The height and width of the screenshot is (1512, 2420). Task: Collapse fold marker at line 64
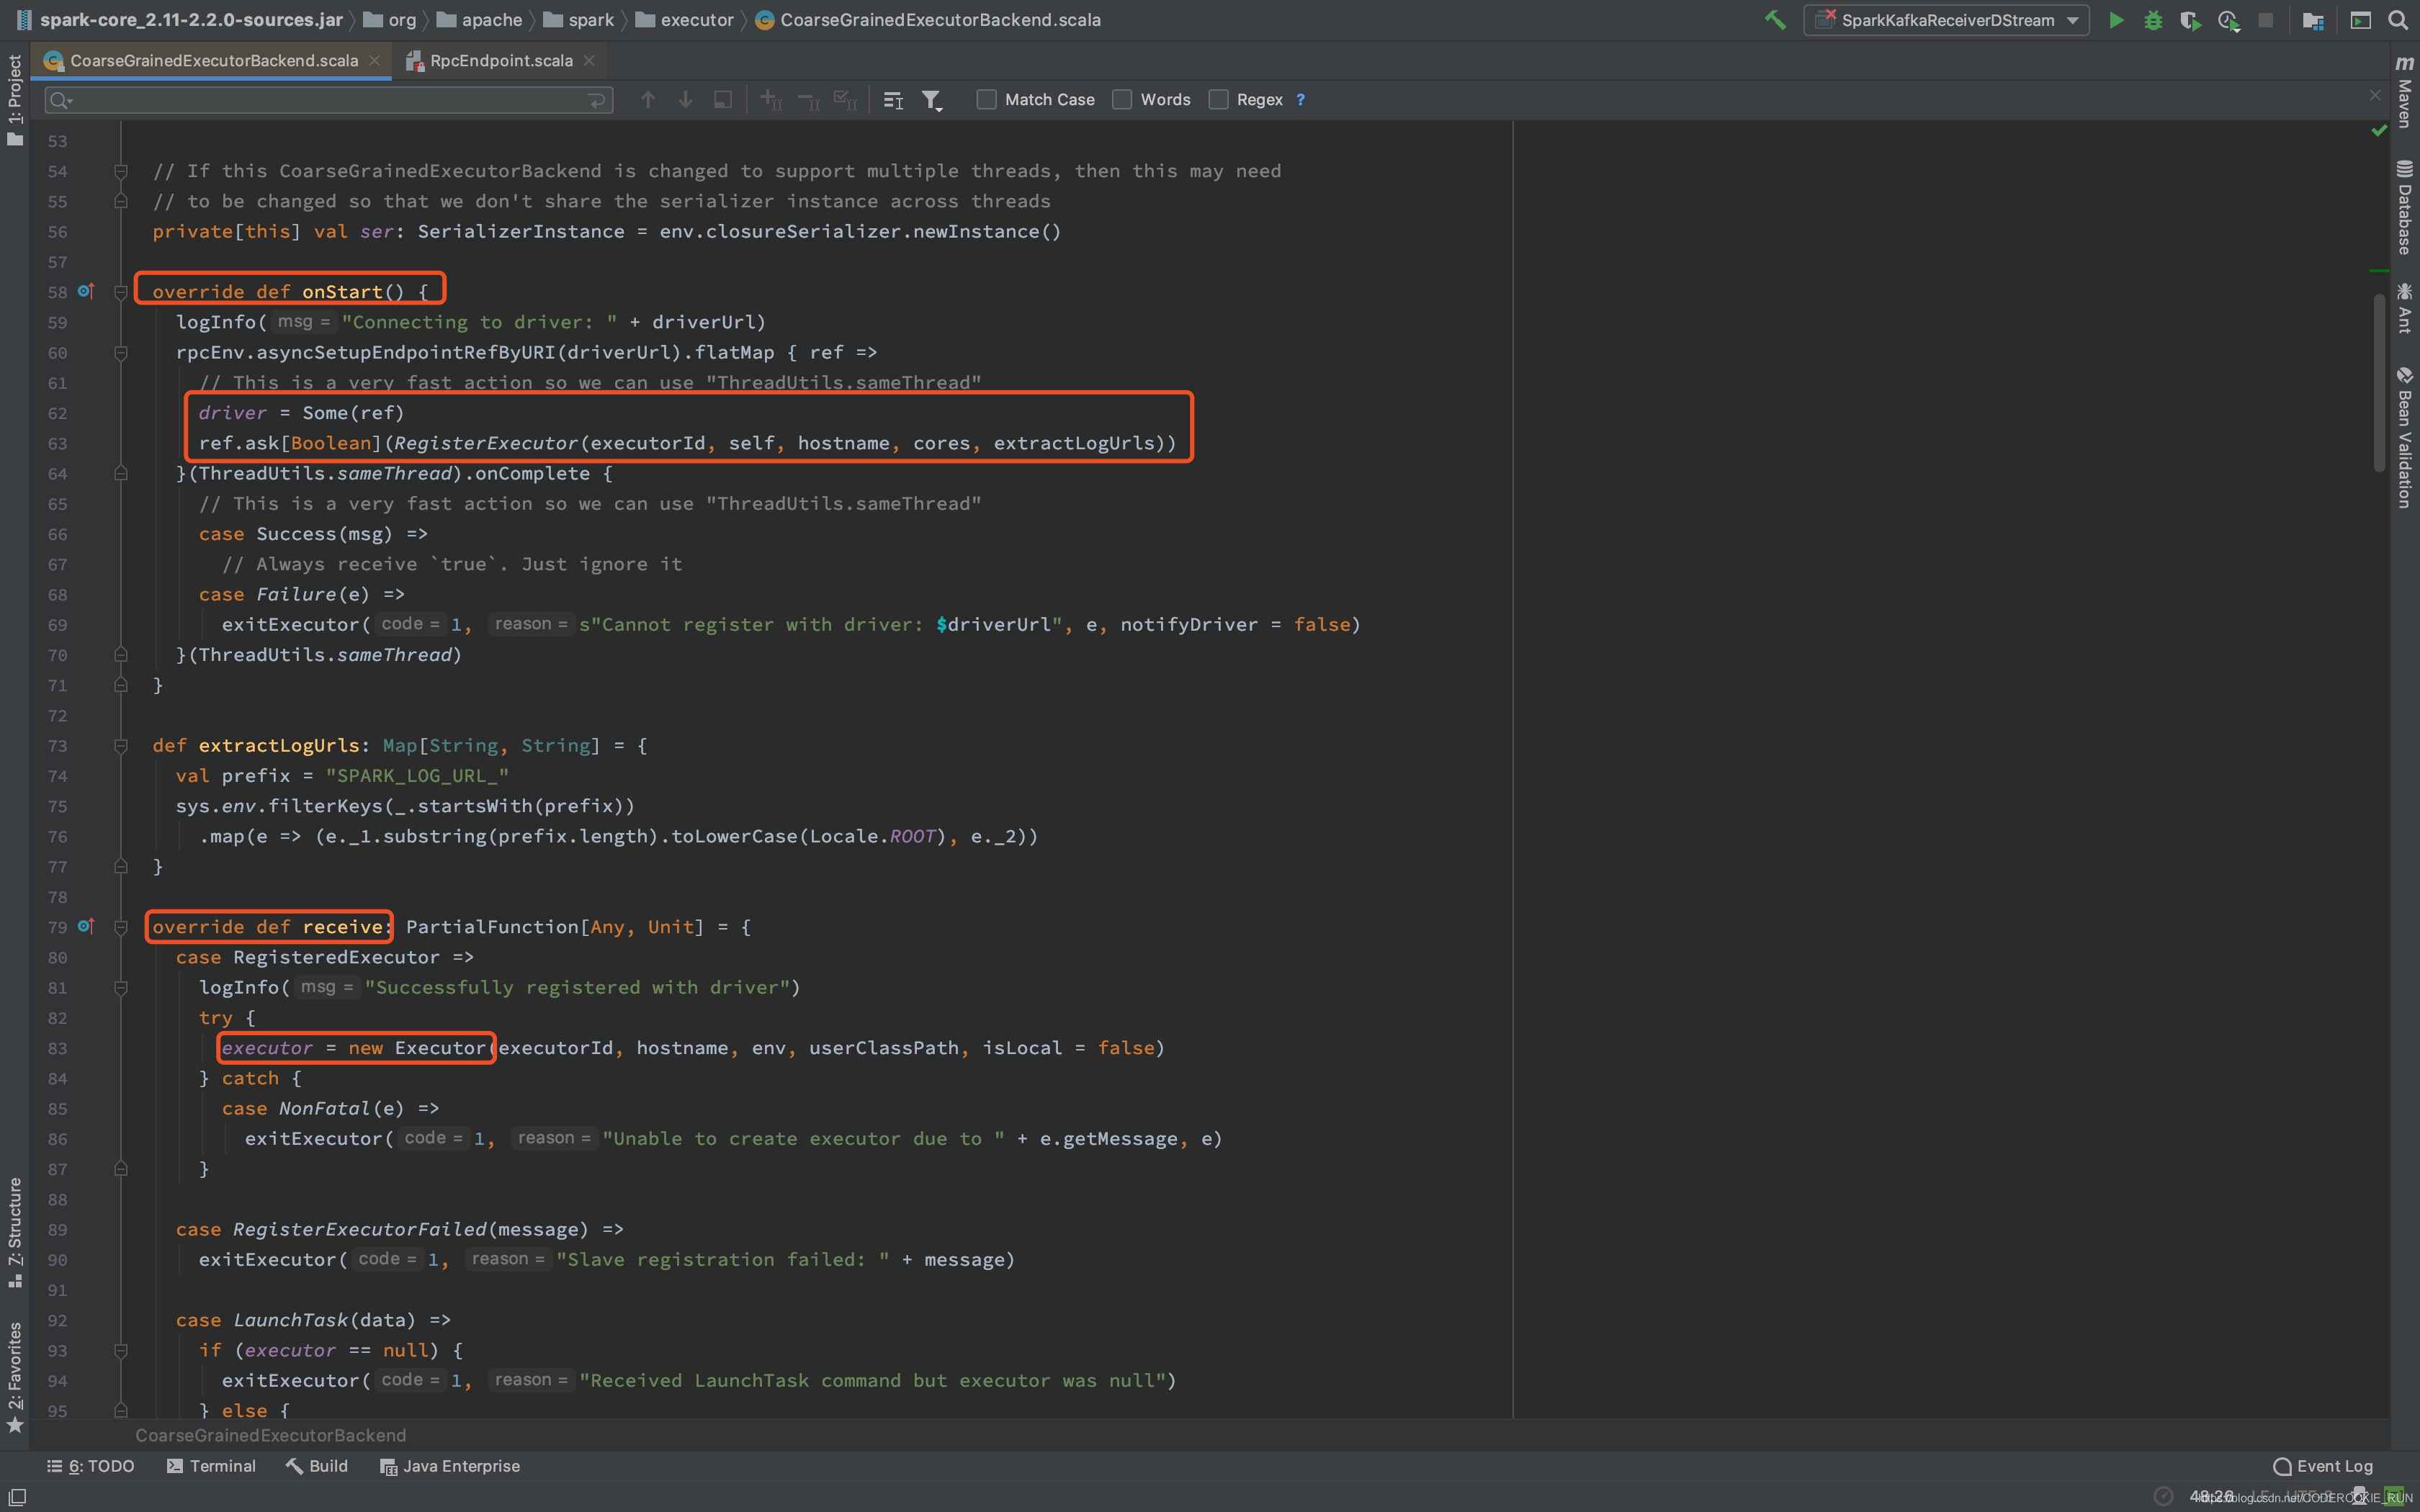[121, 473]
